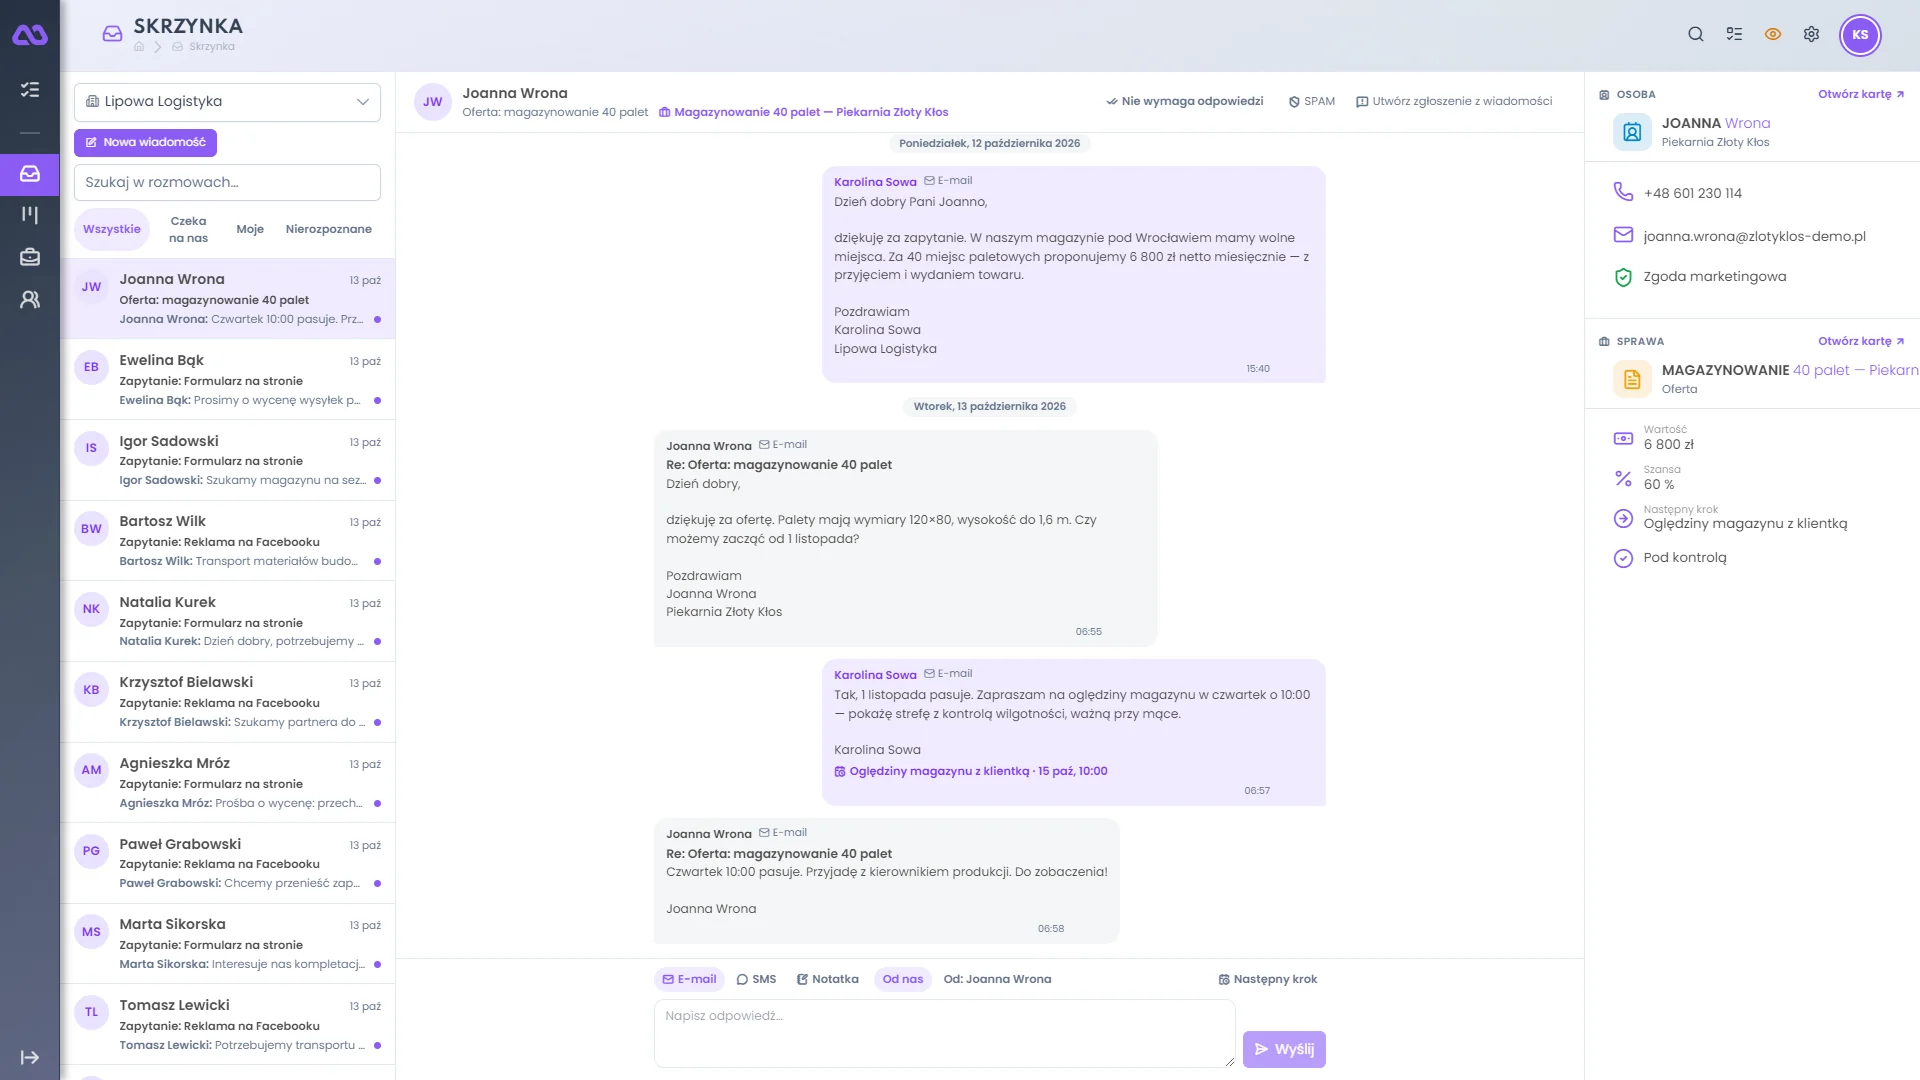Click the Zgoda marketingowa shield icon
Screen dimensions: 1920x1080
coord(1623,277)
